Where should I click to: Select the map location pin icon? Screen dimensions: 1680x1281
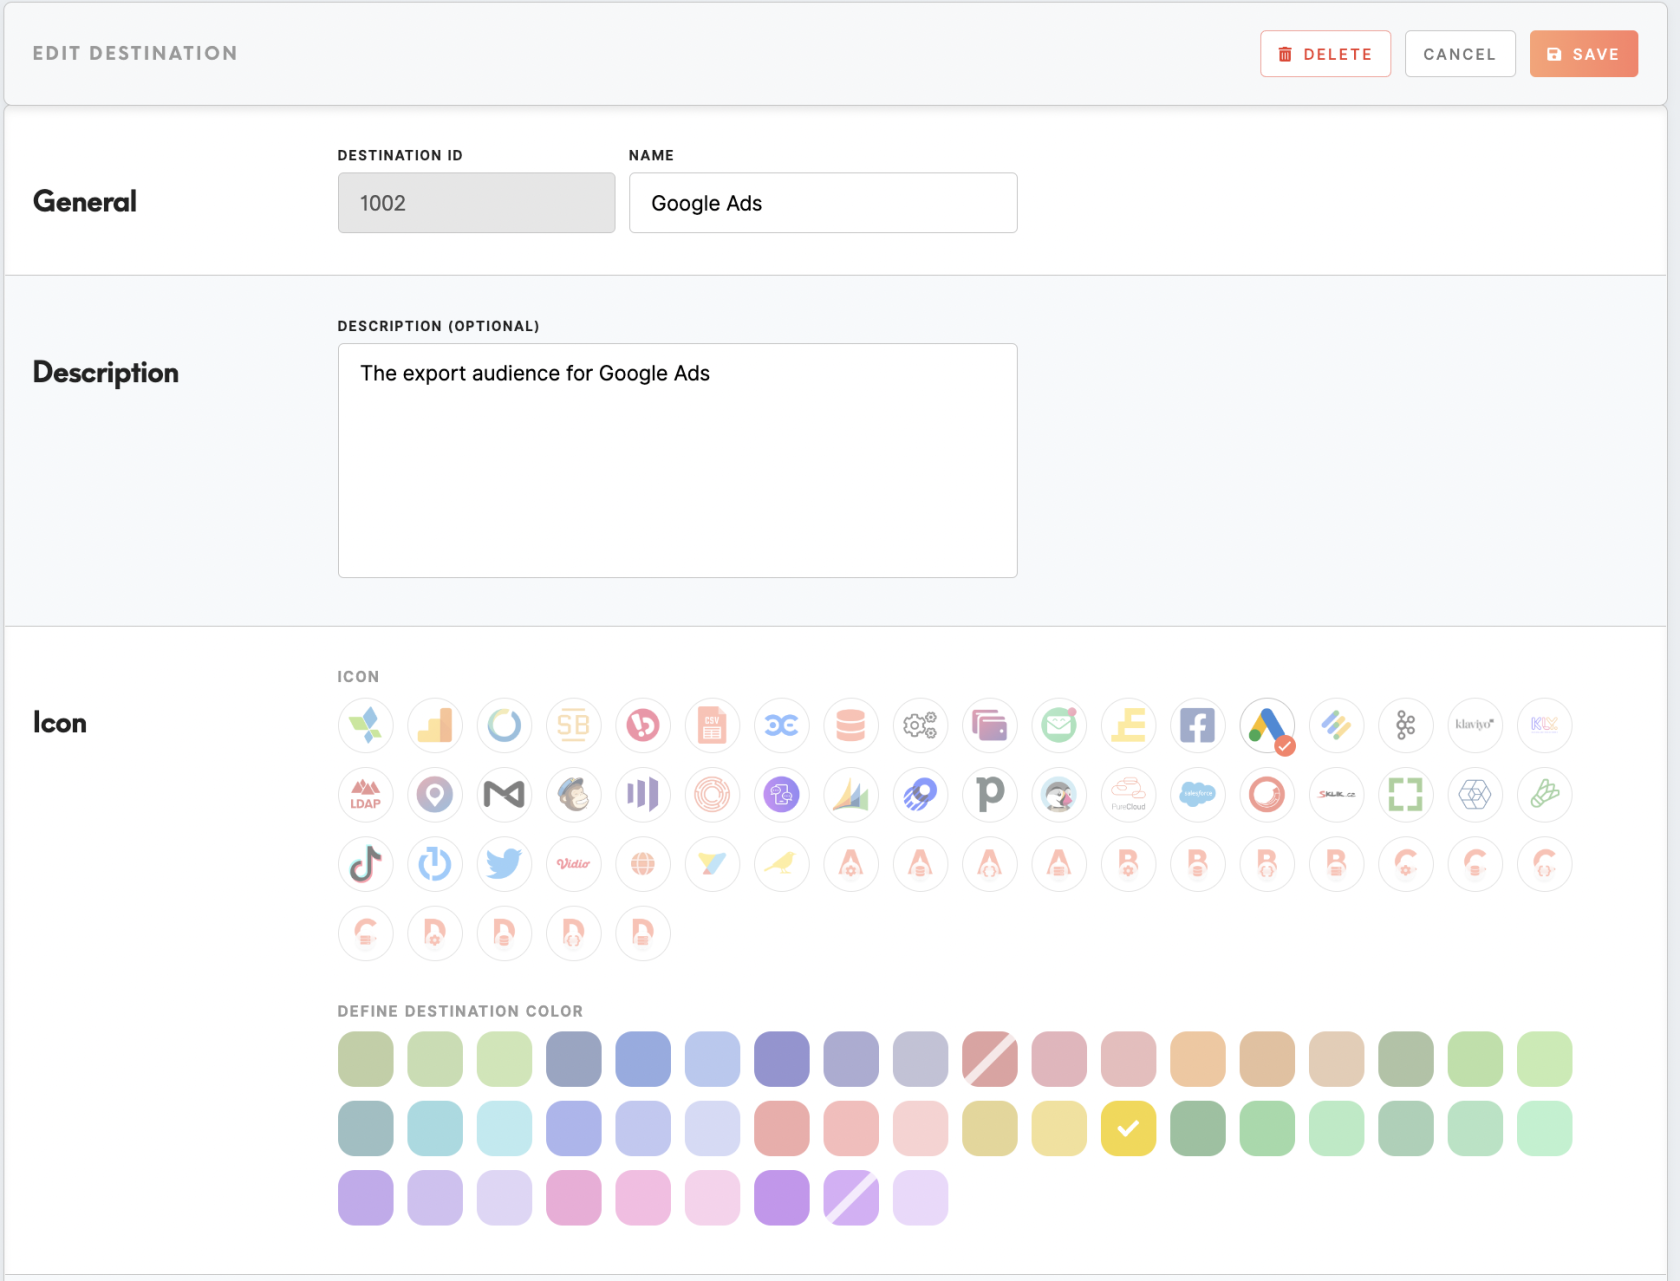(435, 795)
